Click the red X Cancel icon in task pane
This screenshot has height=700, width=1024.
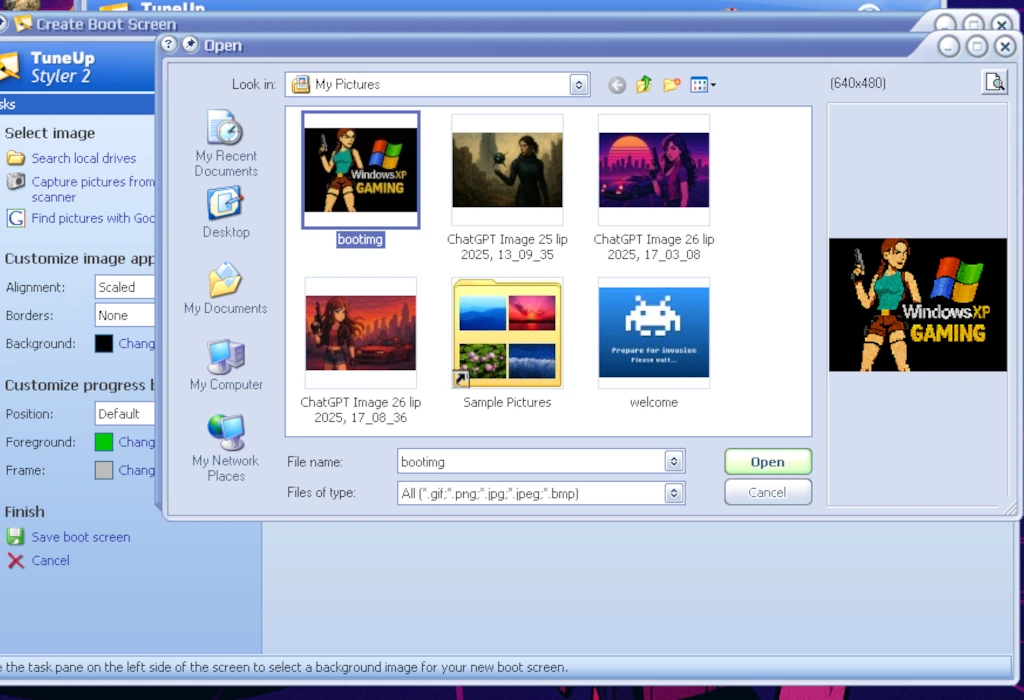click(x=16, y=560)
